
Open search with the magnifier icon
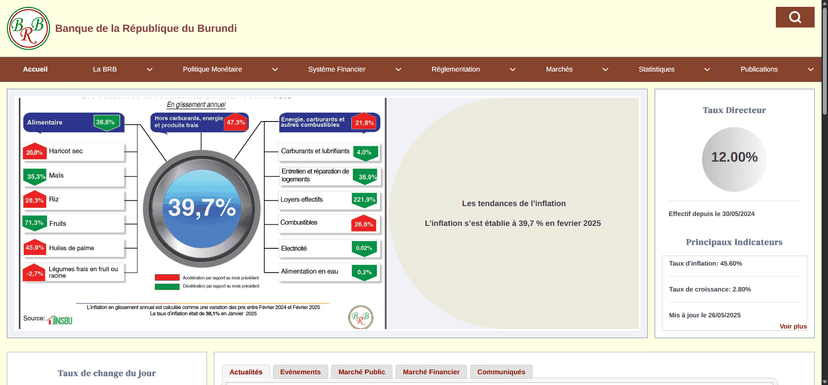coord(795,17)
